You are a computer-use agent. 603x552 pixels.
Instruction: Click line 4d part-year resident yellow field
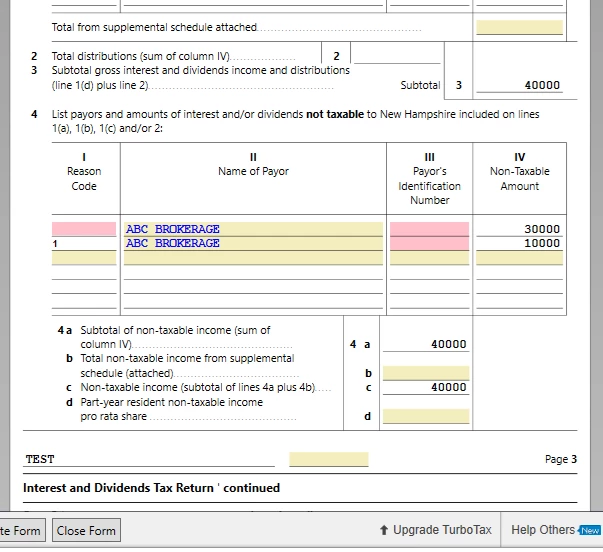[426, 416]
